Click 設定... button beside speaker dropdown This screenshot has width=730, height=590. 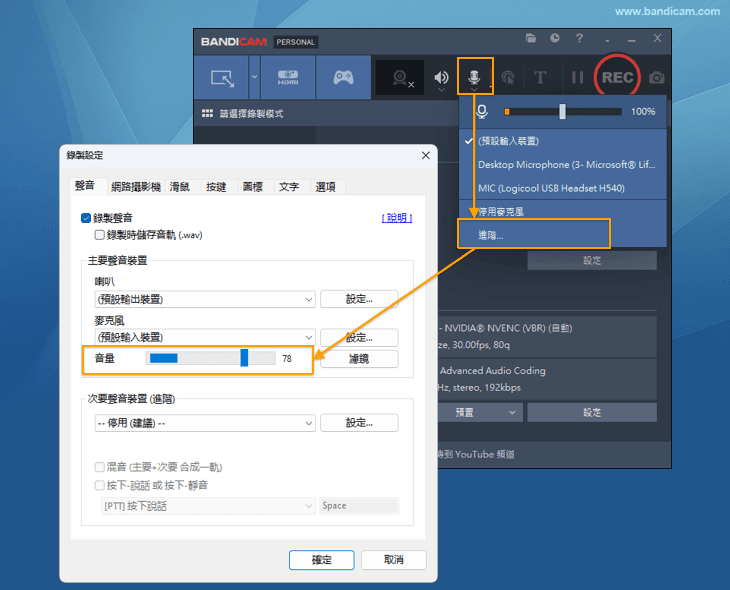point(359,299)
